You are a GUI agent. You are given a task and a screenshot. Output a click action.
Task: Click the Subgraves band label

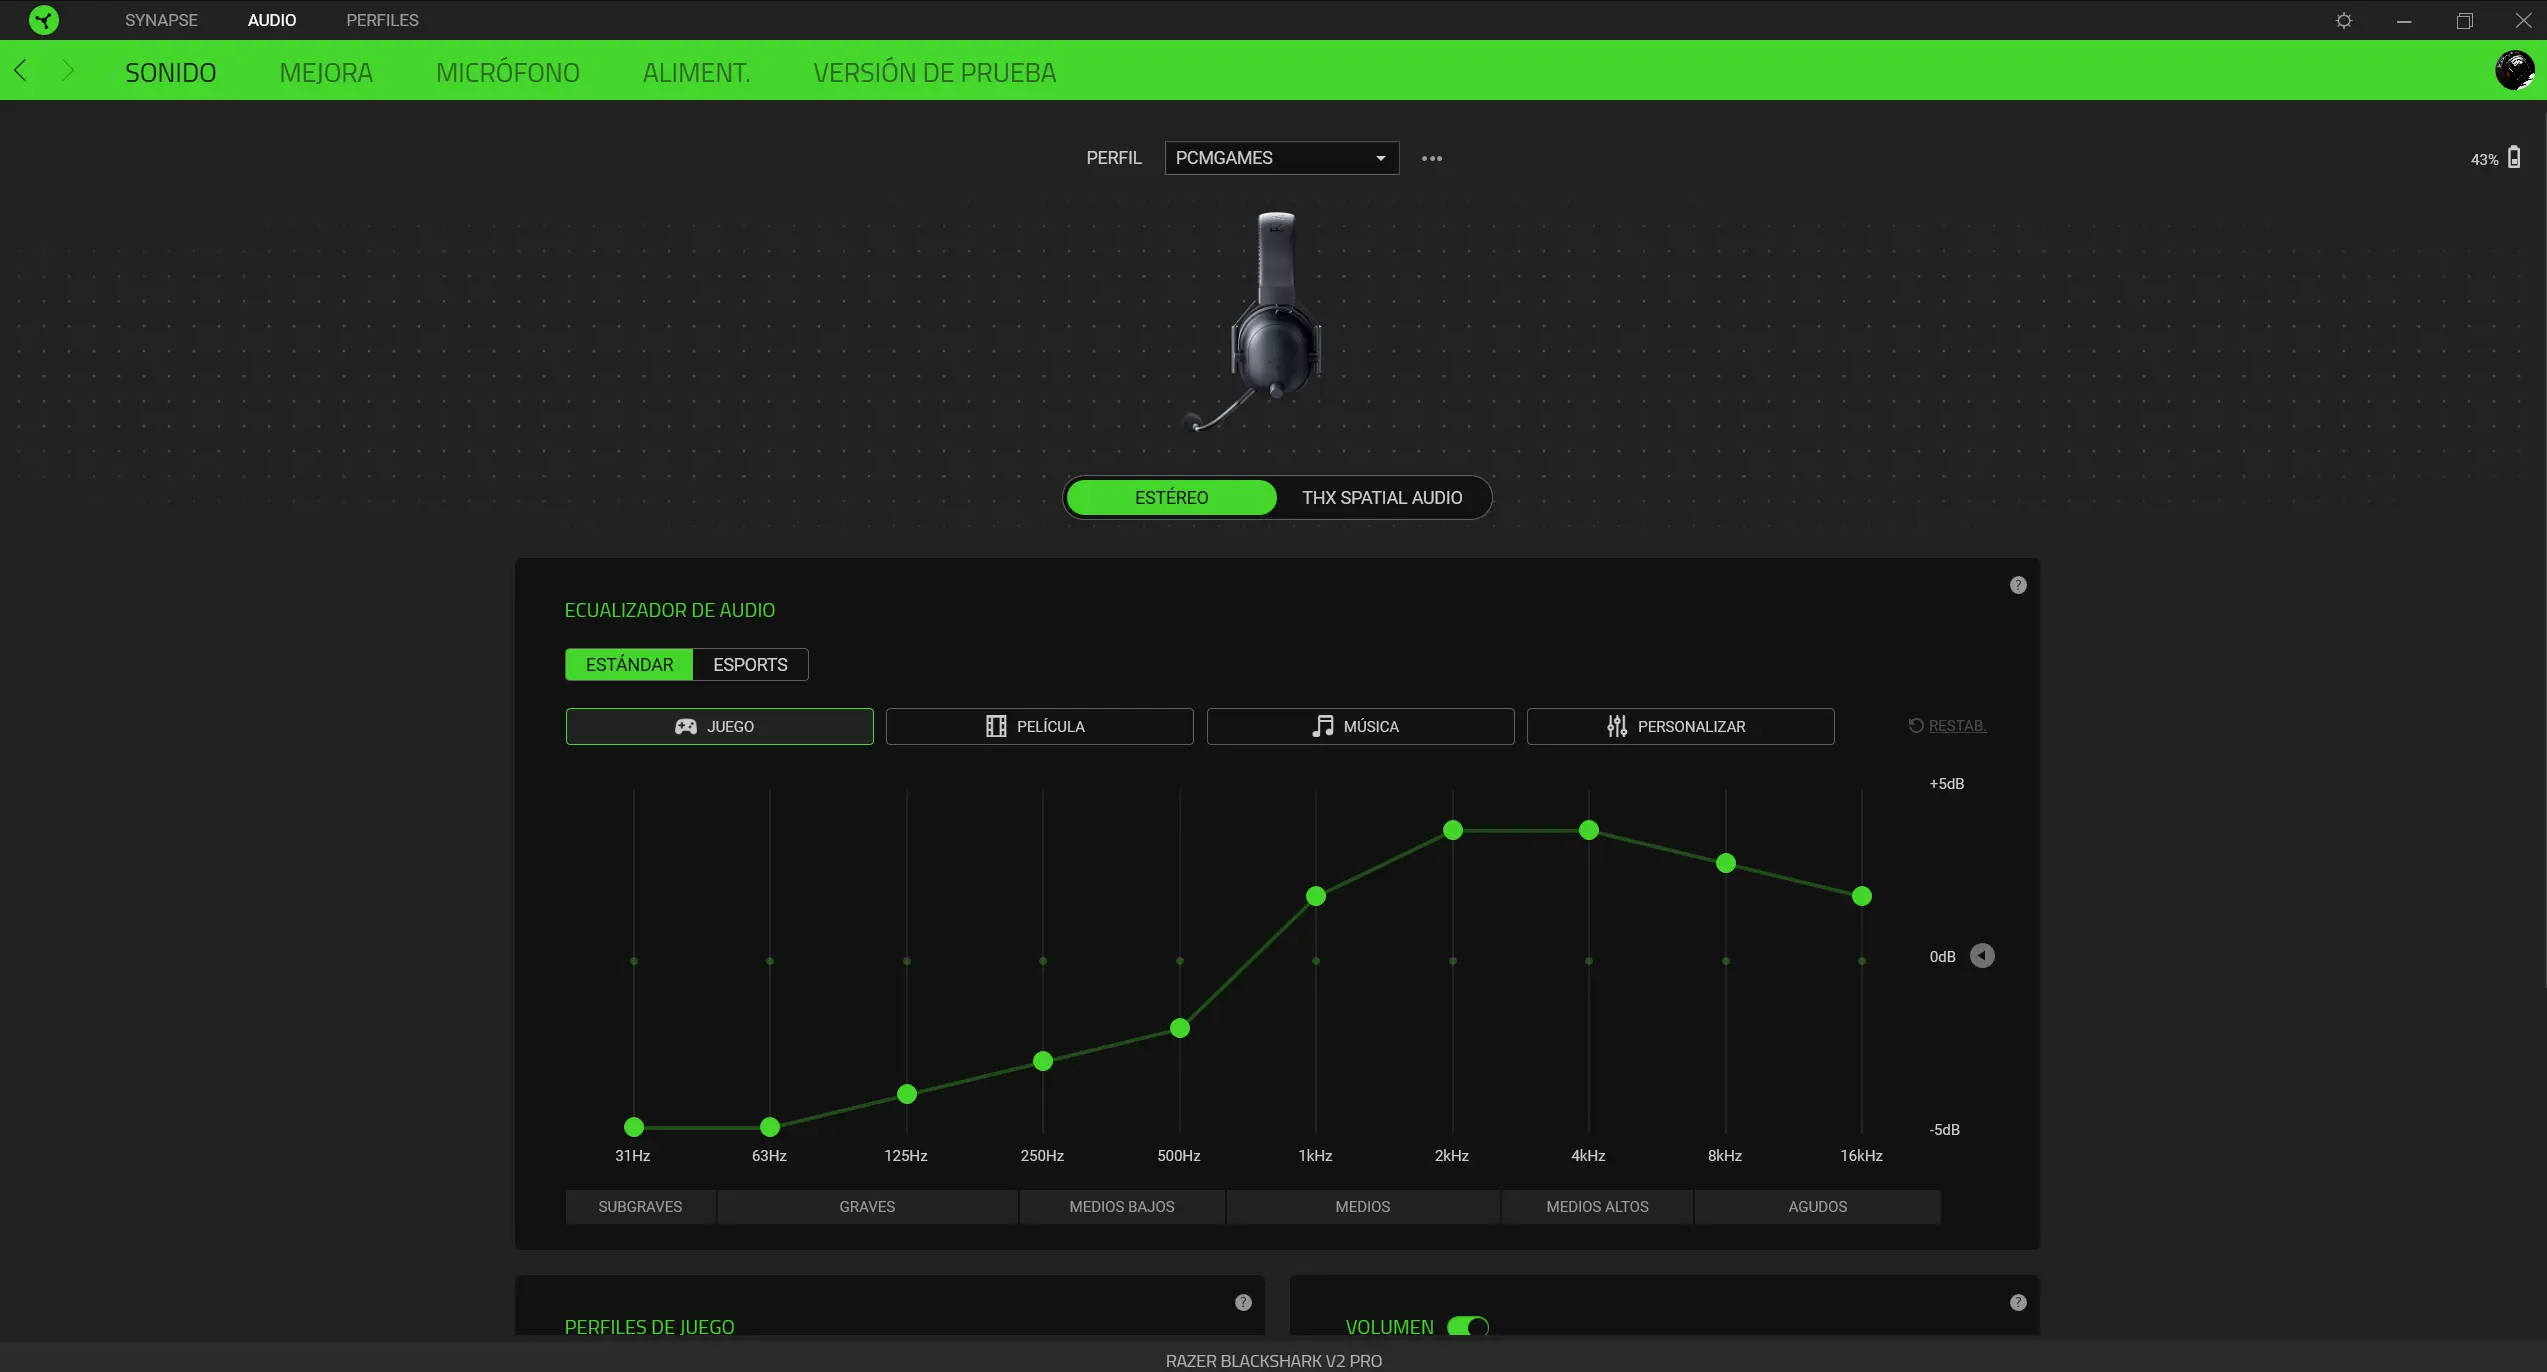point(640,1207)
